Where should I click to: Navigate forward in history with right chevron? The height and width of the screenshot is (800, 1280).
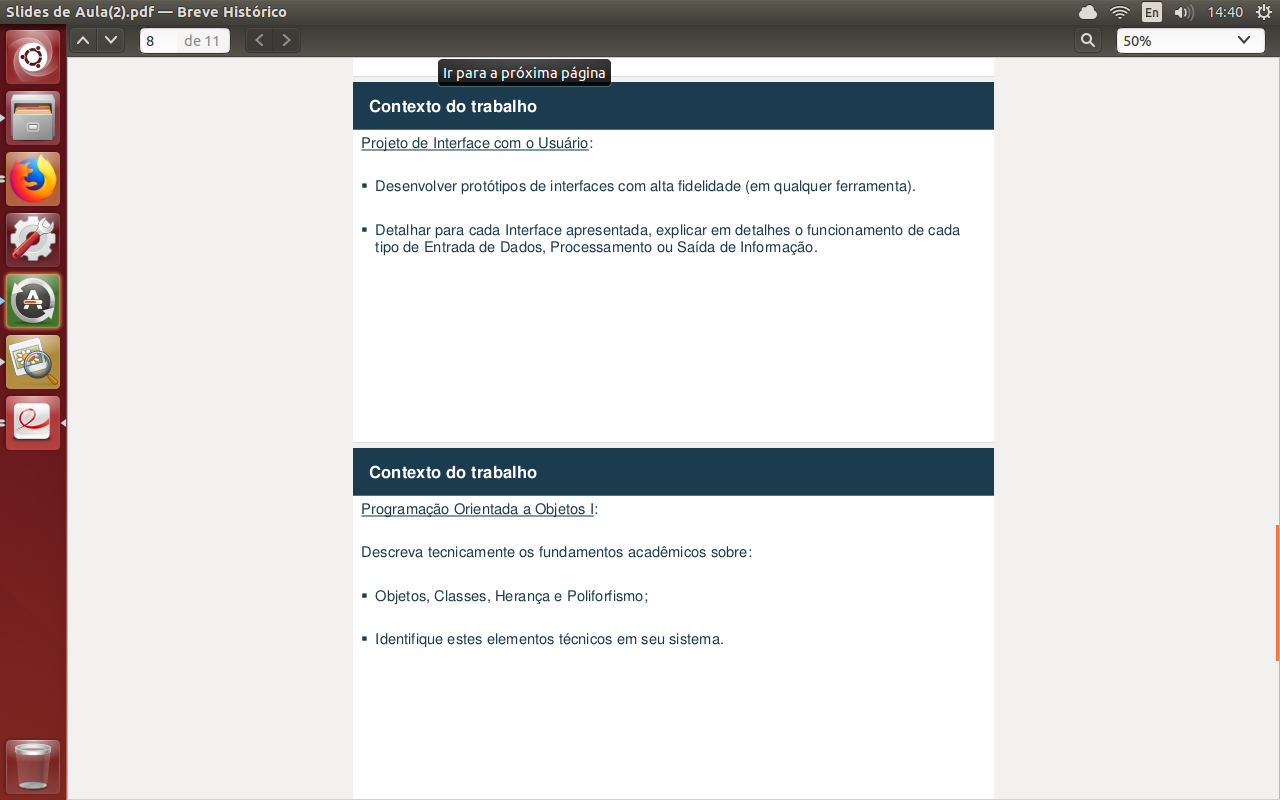coord(287,41)
